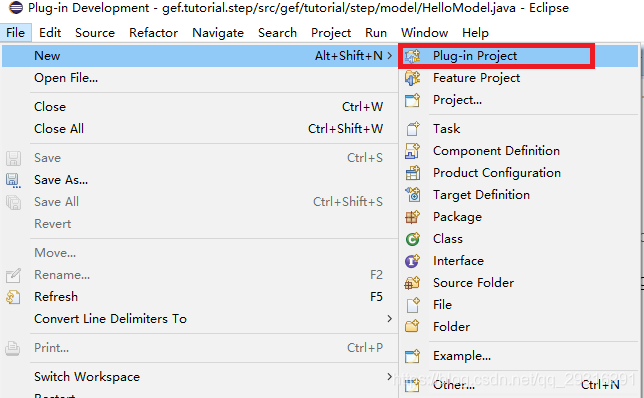
Task: Click the Task icon in New submenu
Action: 413,129
